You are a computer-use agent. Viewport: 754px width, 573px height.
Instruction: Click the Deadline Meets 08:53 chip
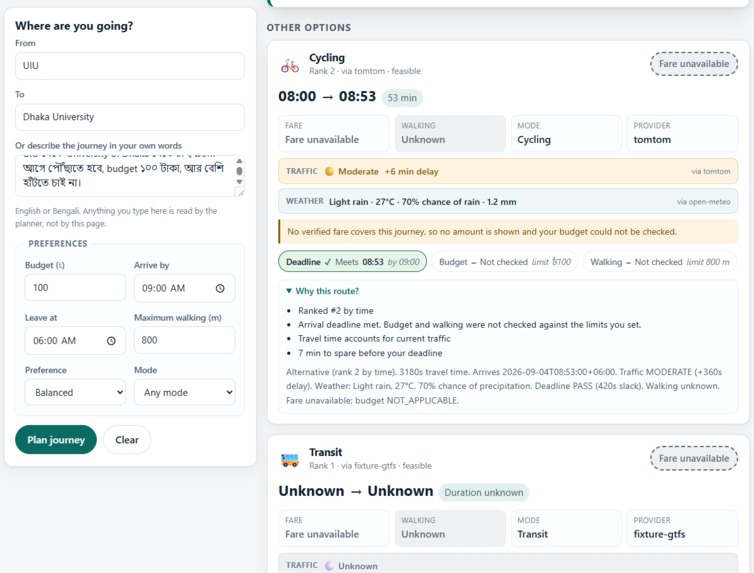pyautogui.click(x=352, y=262)
